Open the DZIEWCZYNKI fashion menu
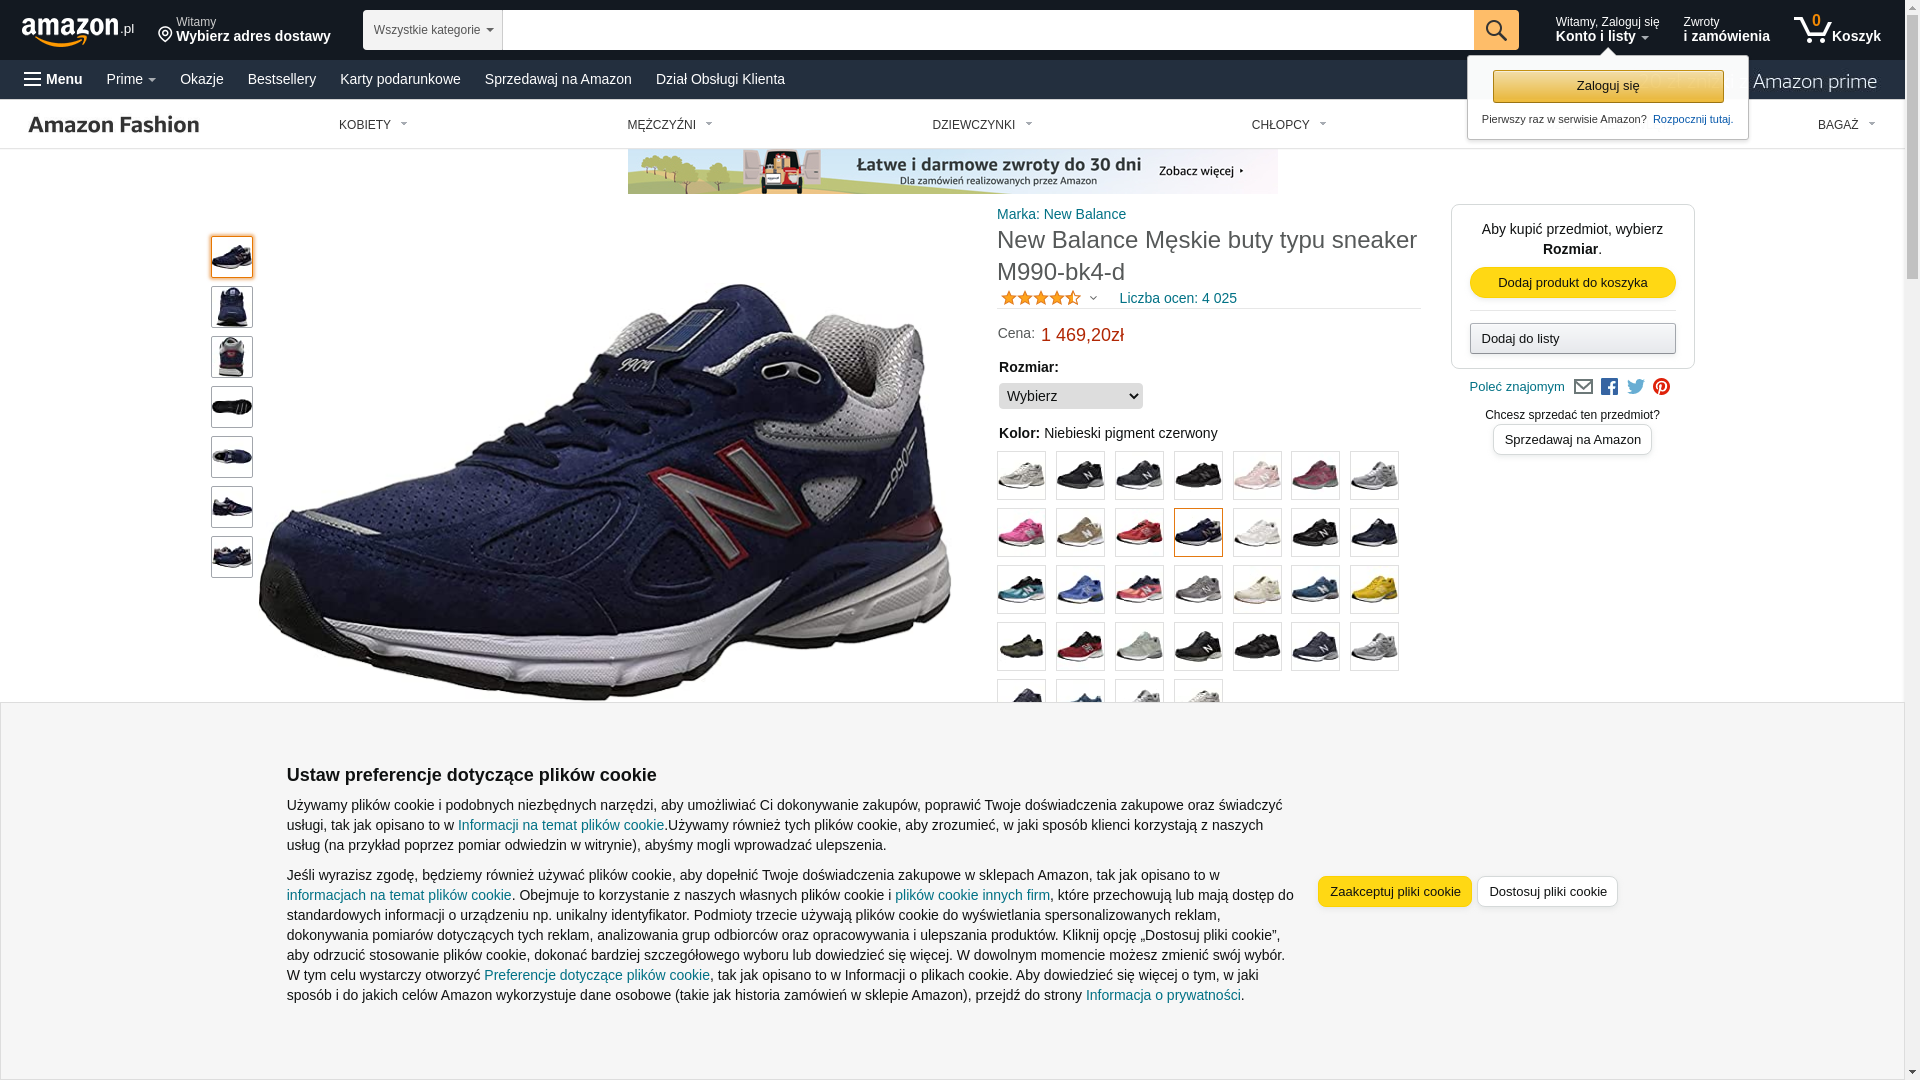Viewport: 1920px width, 1080px height. pos(982,125)
